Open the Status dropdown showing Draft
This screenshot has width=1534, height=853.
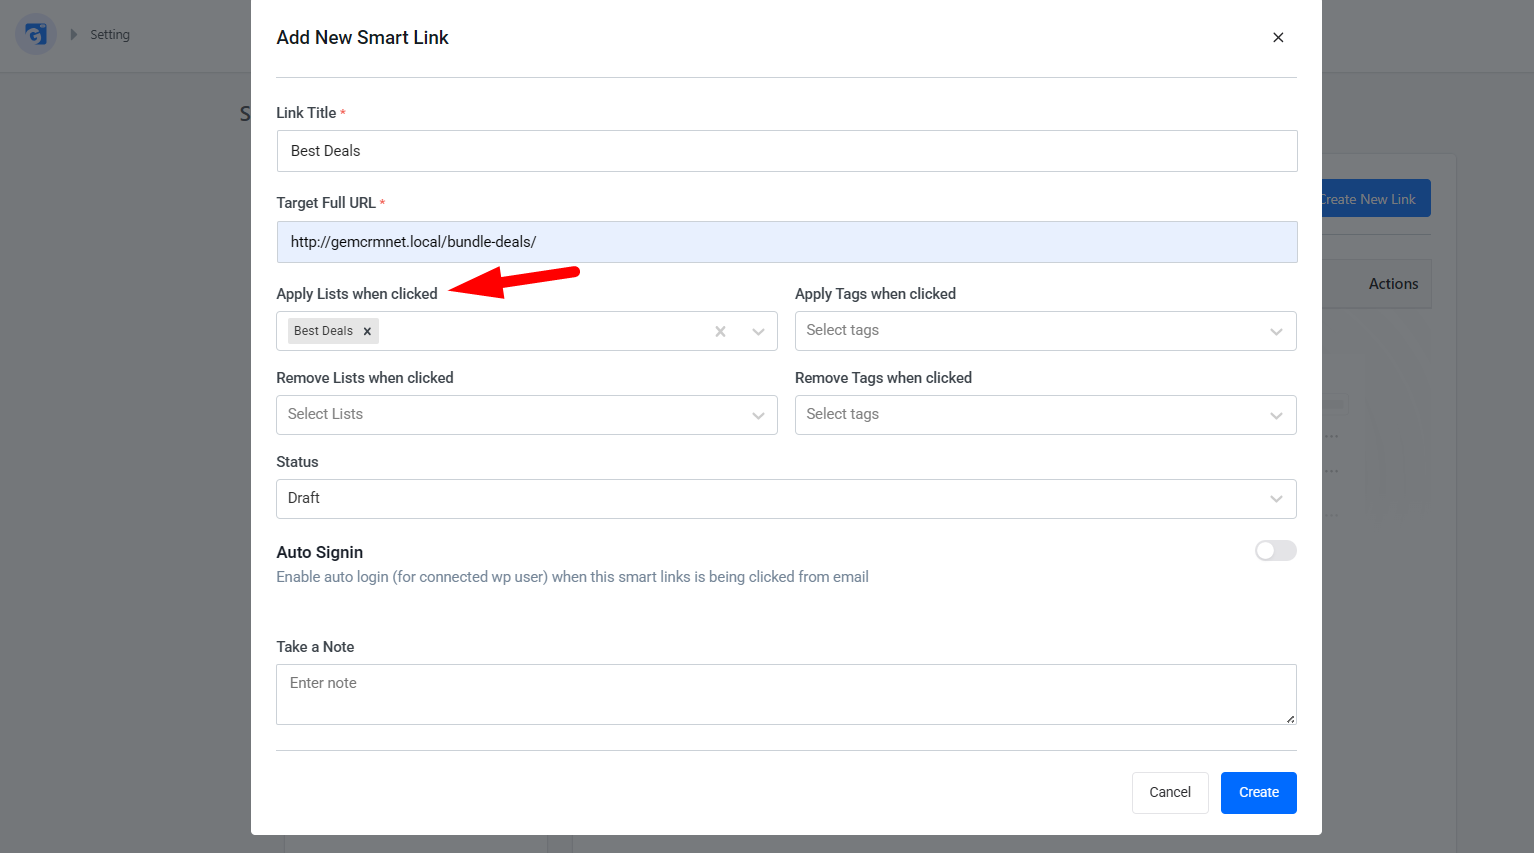pos(786,499)
